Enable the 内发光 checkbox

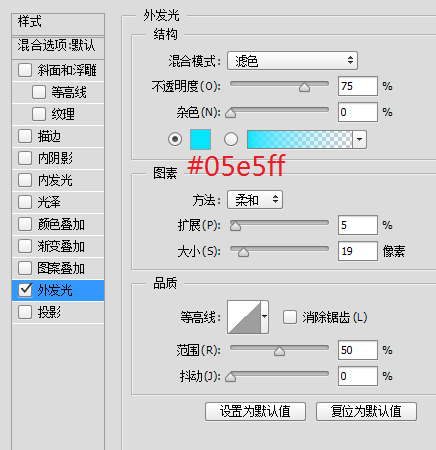point(25,180)
